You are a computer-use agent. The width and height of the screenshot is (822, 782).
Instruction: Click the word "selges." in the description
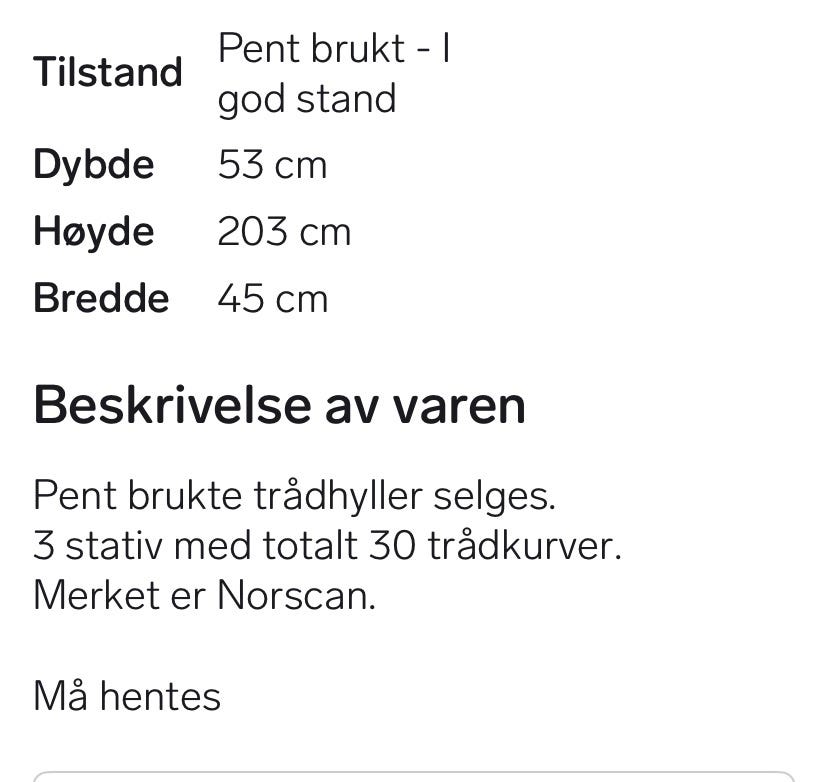(x=494, y=497)
